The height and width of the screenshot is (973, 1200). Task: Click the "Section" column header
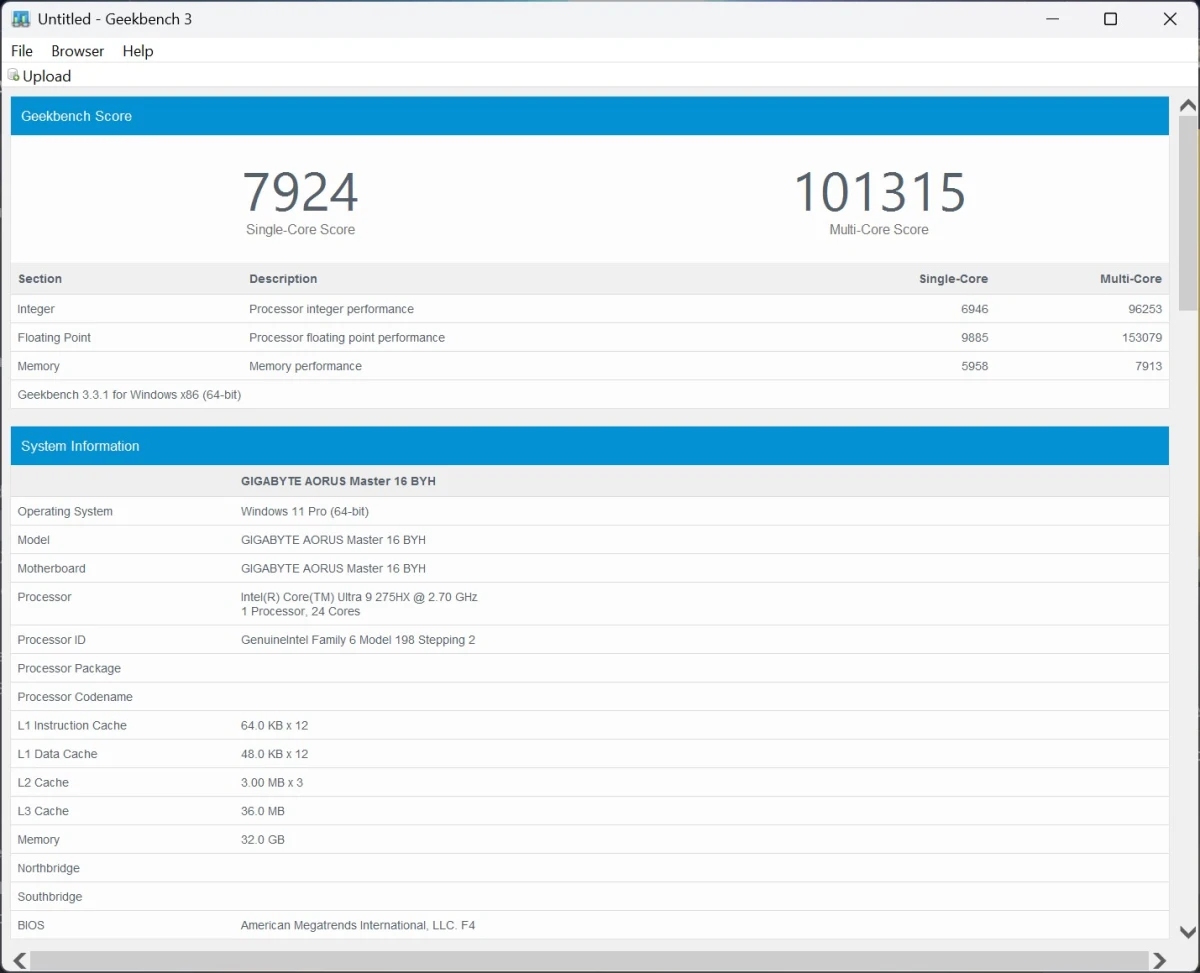(x=40, y=279)
